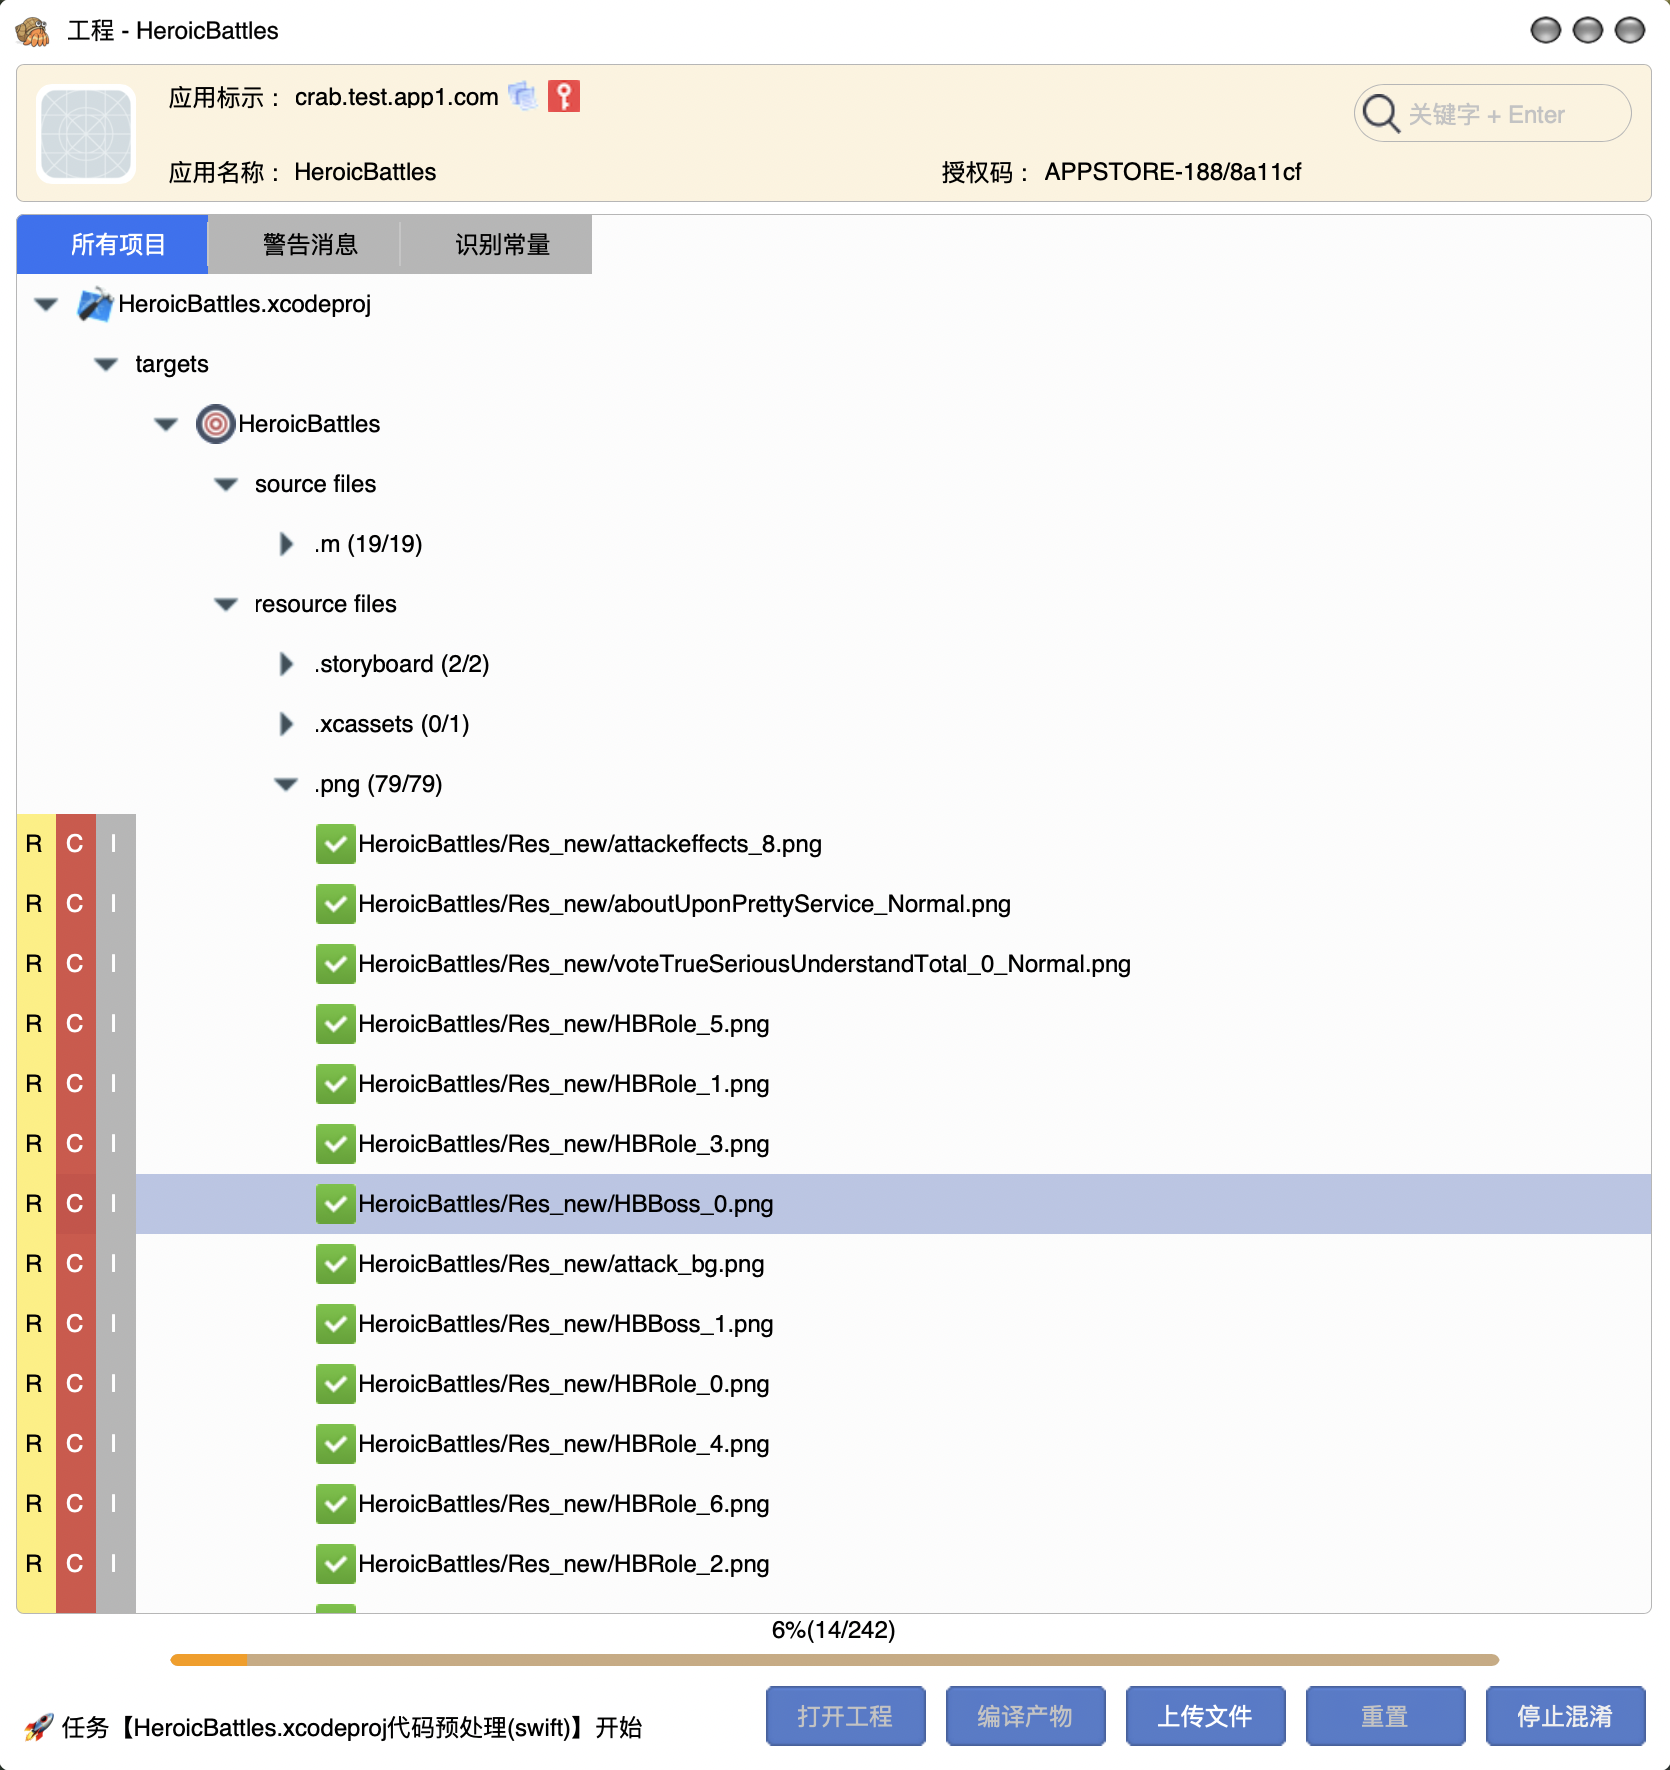Click the app icon placeholder thumbnail

[x=86, y=134]
